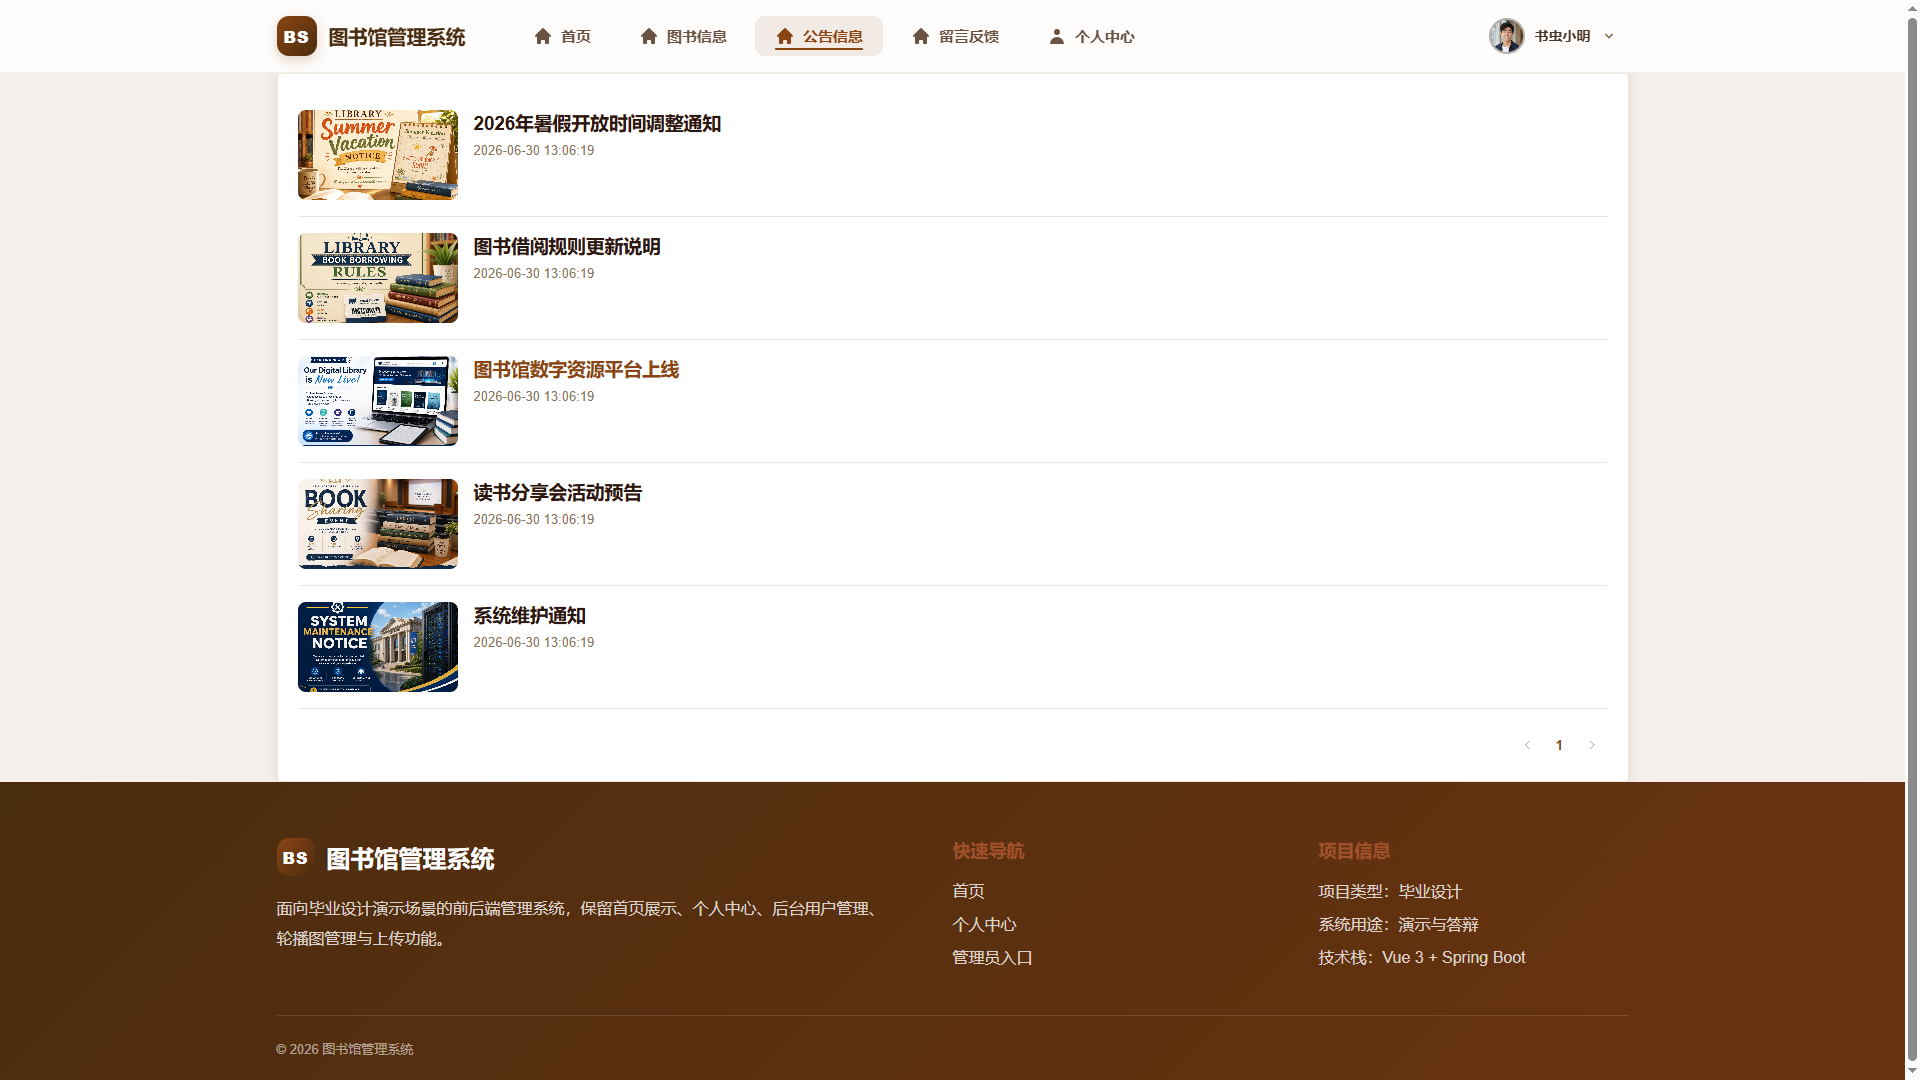Open the 留言反馈 nav tab

coord(955,36)
